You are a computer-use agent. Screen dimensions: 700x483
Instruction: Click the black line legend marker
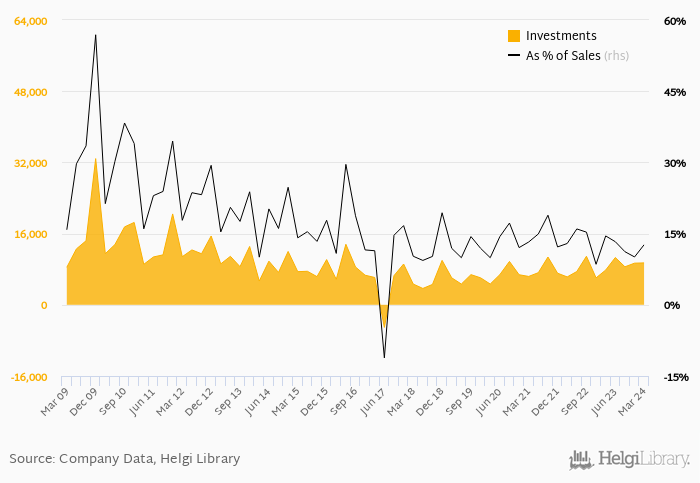pos(514,56)
